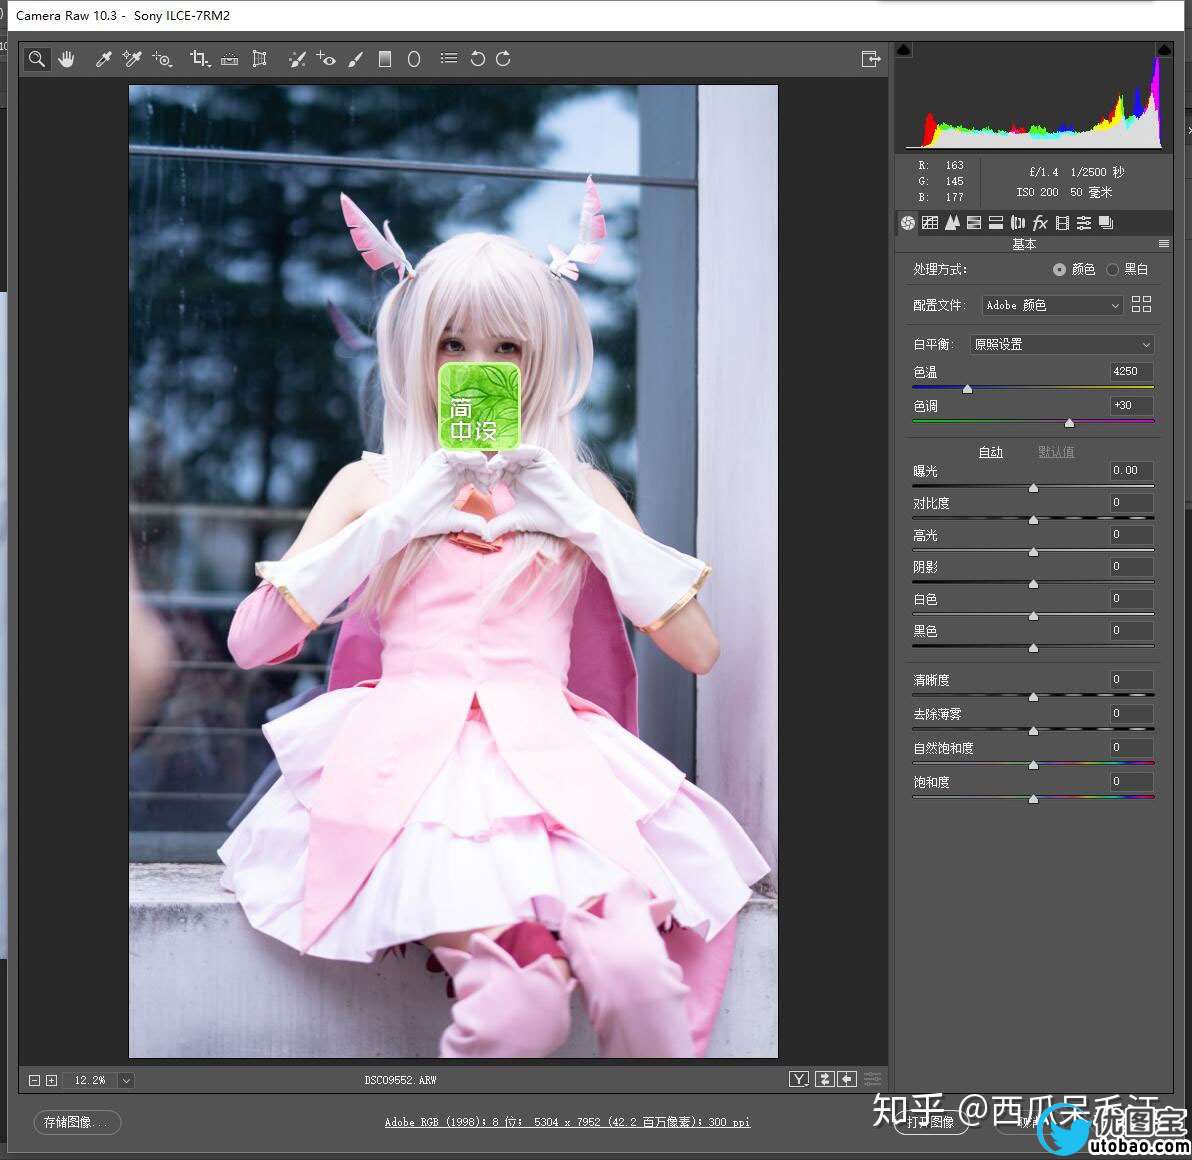Open the Snapshots panel tab
The width and height of the screenshot is (1192, 1160).
tap(1106, 223)
